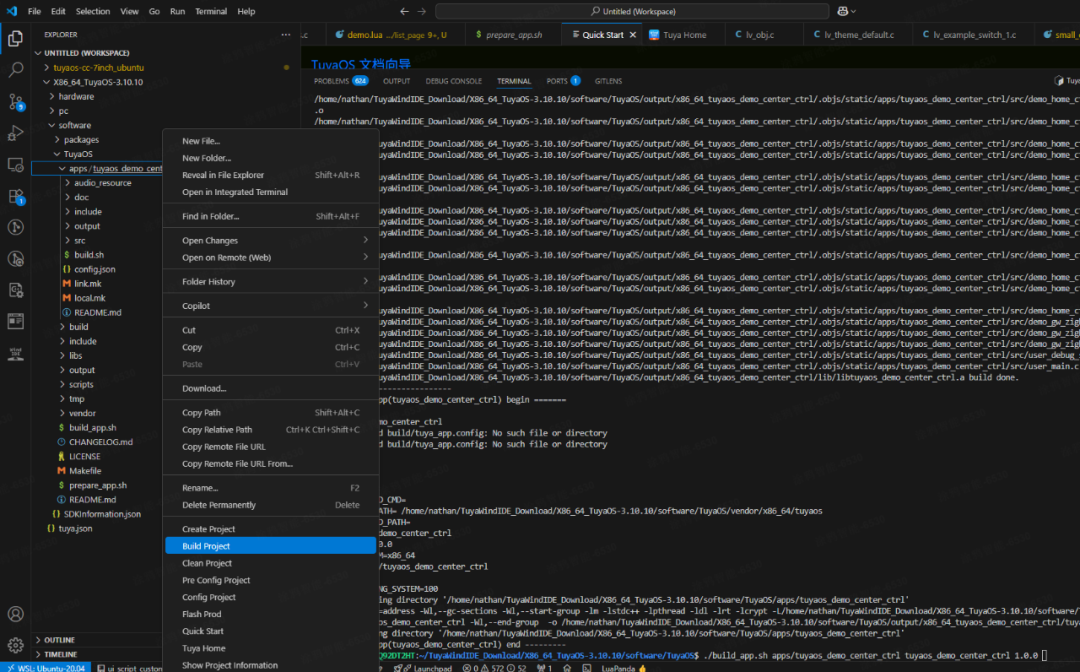
Task: Open CHANGELOG.md in the file tree
Action: click(101, 442)
